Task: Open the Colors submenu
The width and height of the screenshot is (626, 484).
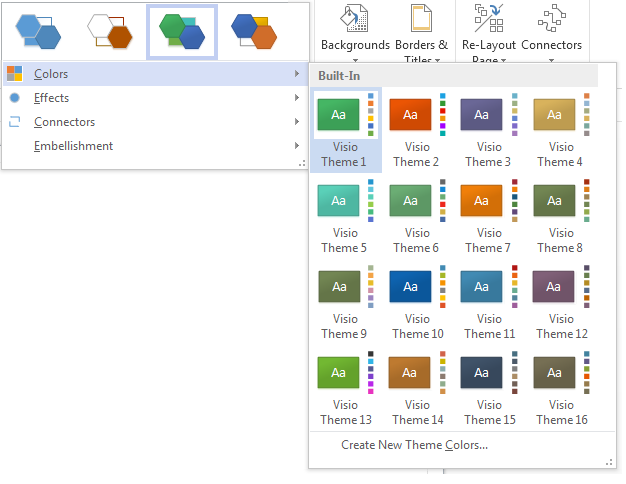Action: 156,74
